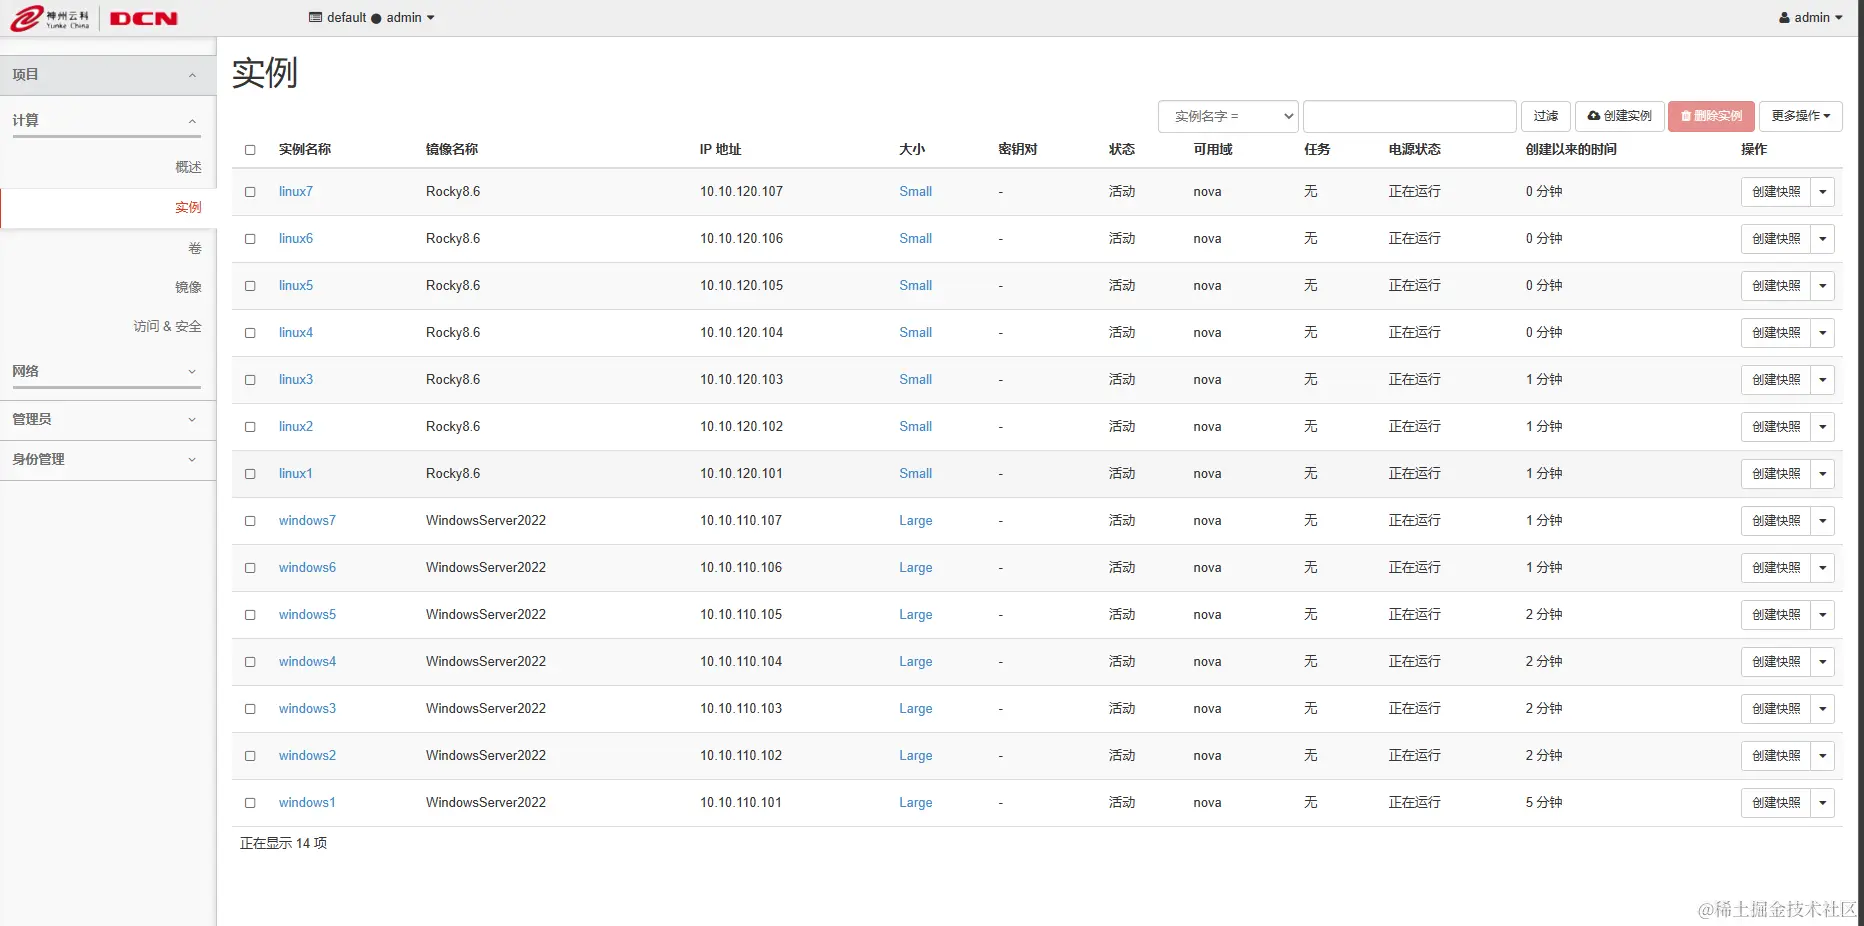Open the default admin project switcher
This screenshot has height=926, width=1864.
pyautogui.click(x=372, y=18)
